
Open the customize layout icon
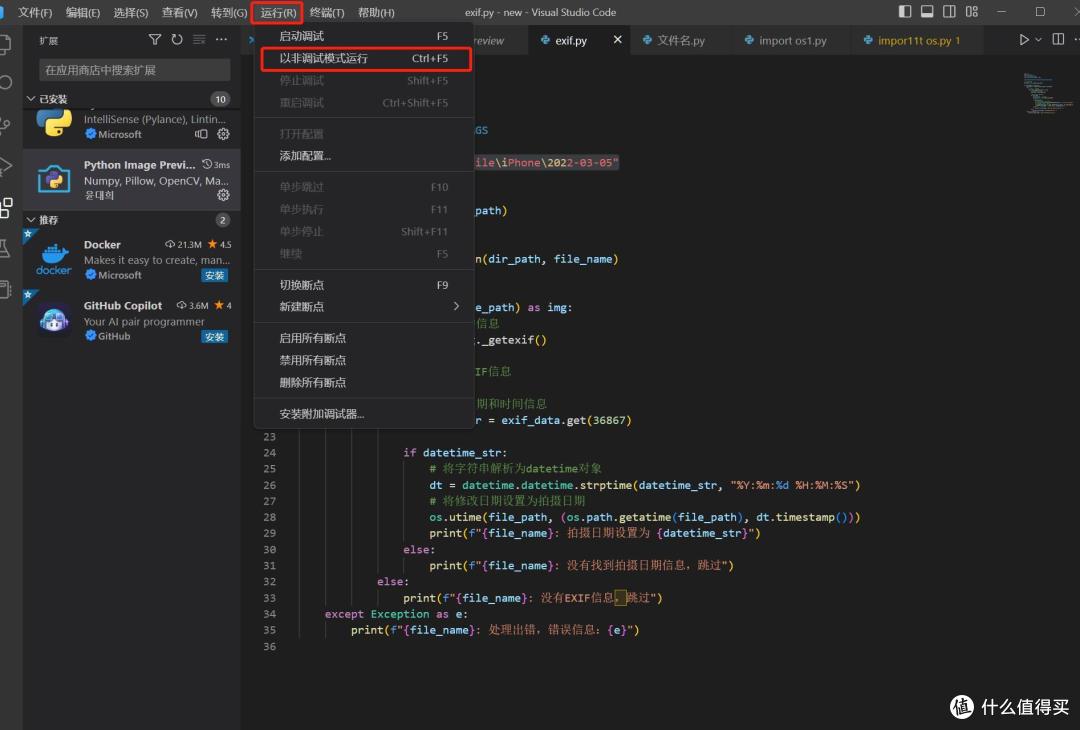click(x=972, y=12)
